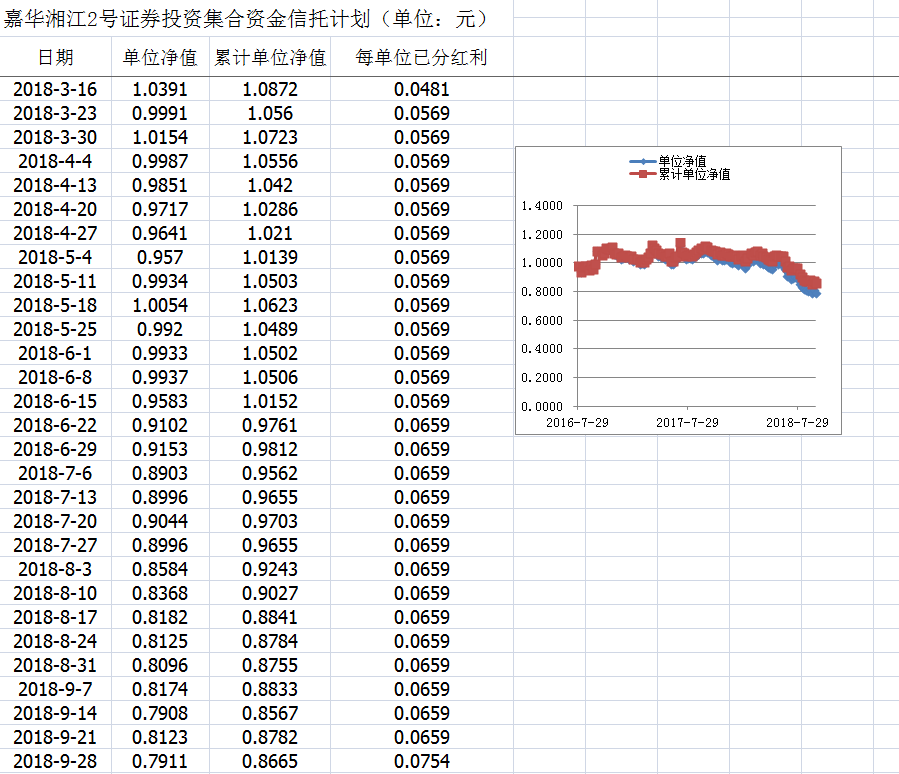Select unit value cell 1.0391

tap(160, 89)
